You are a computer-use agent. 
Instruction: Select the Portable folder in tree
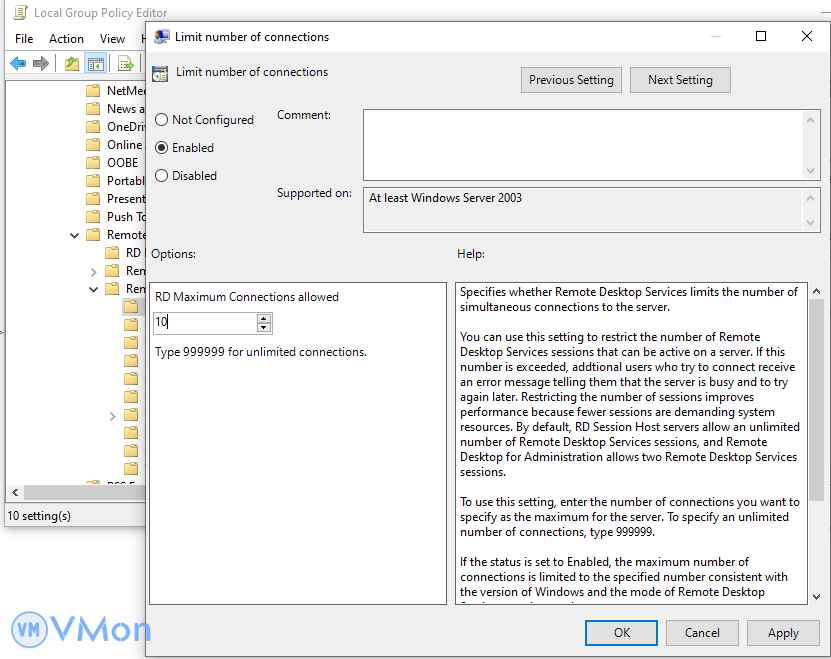116,181
